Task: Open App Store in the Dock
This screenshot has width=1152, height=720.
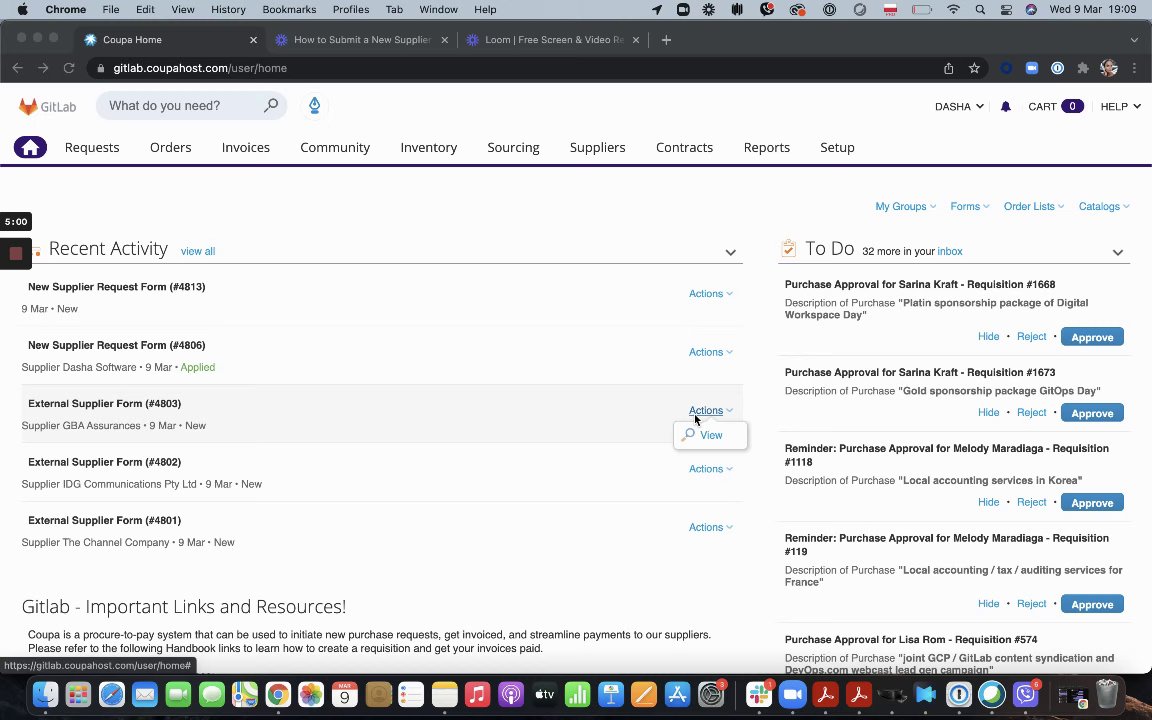Action: (677, 694)
